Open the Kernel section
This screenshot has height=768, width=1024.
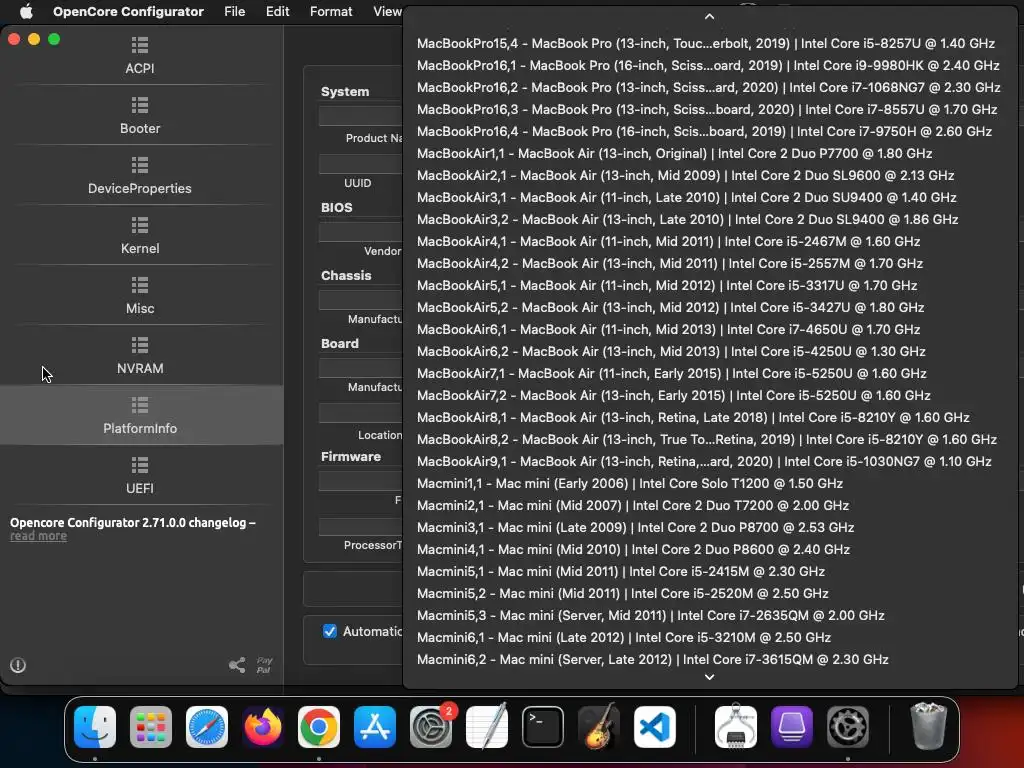140,236
